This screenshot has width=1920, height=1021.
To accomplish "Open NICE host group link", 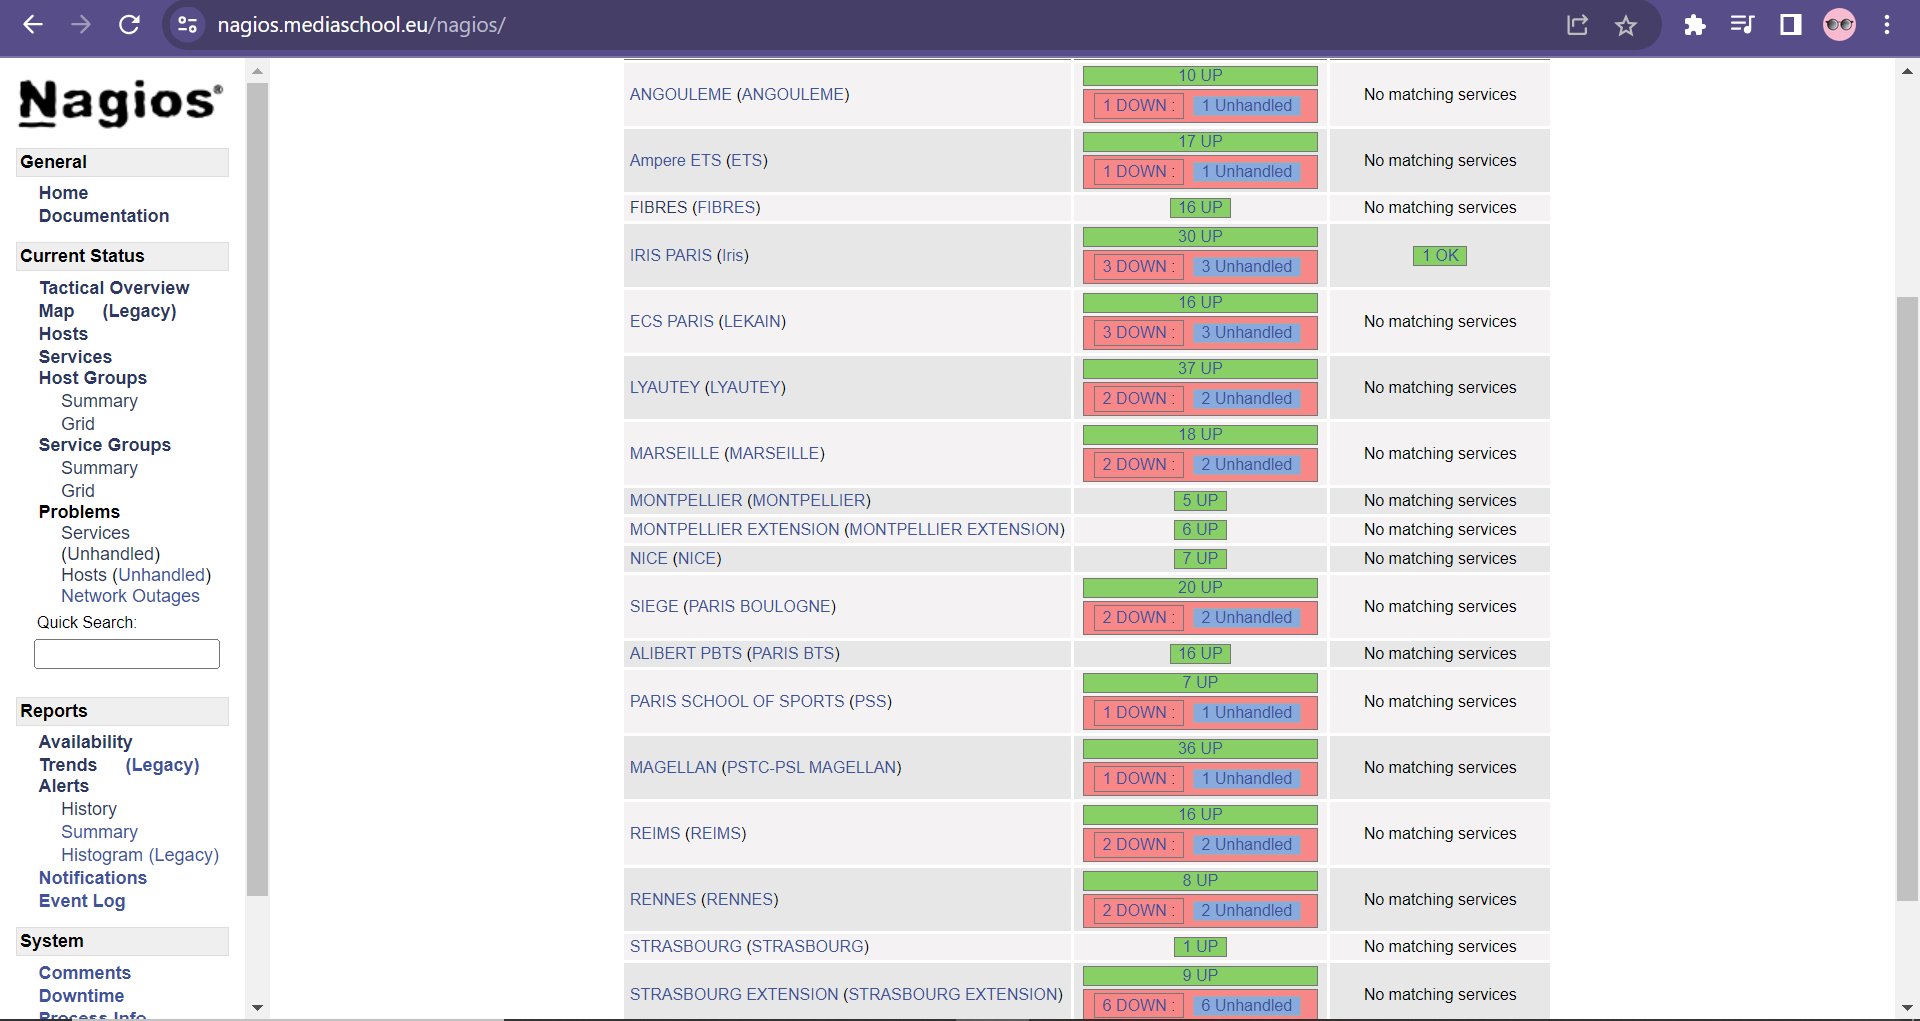I will (649, 558).
